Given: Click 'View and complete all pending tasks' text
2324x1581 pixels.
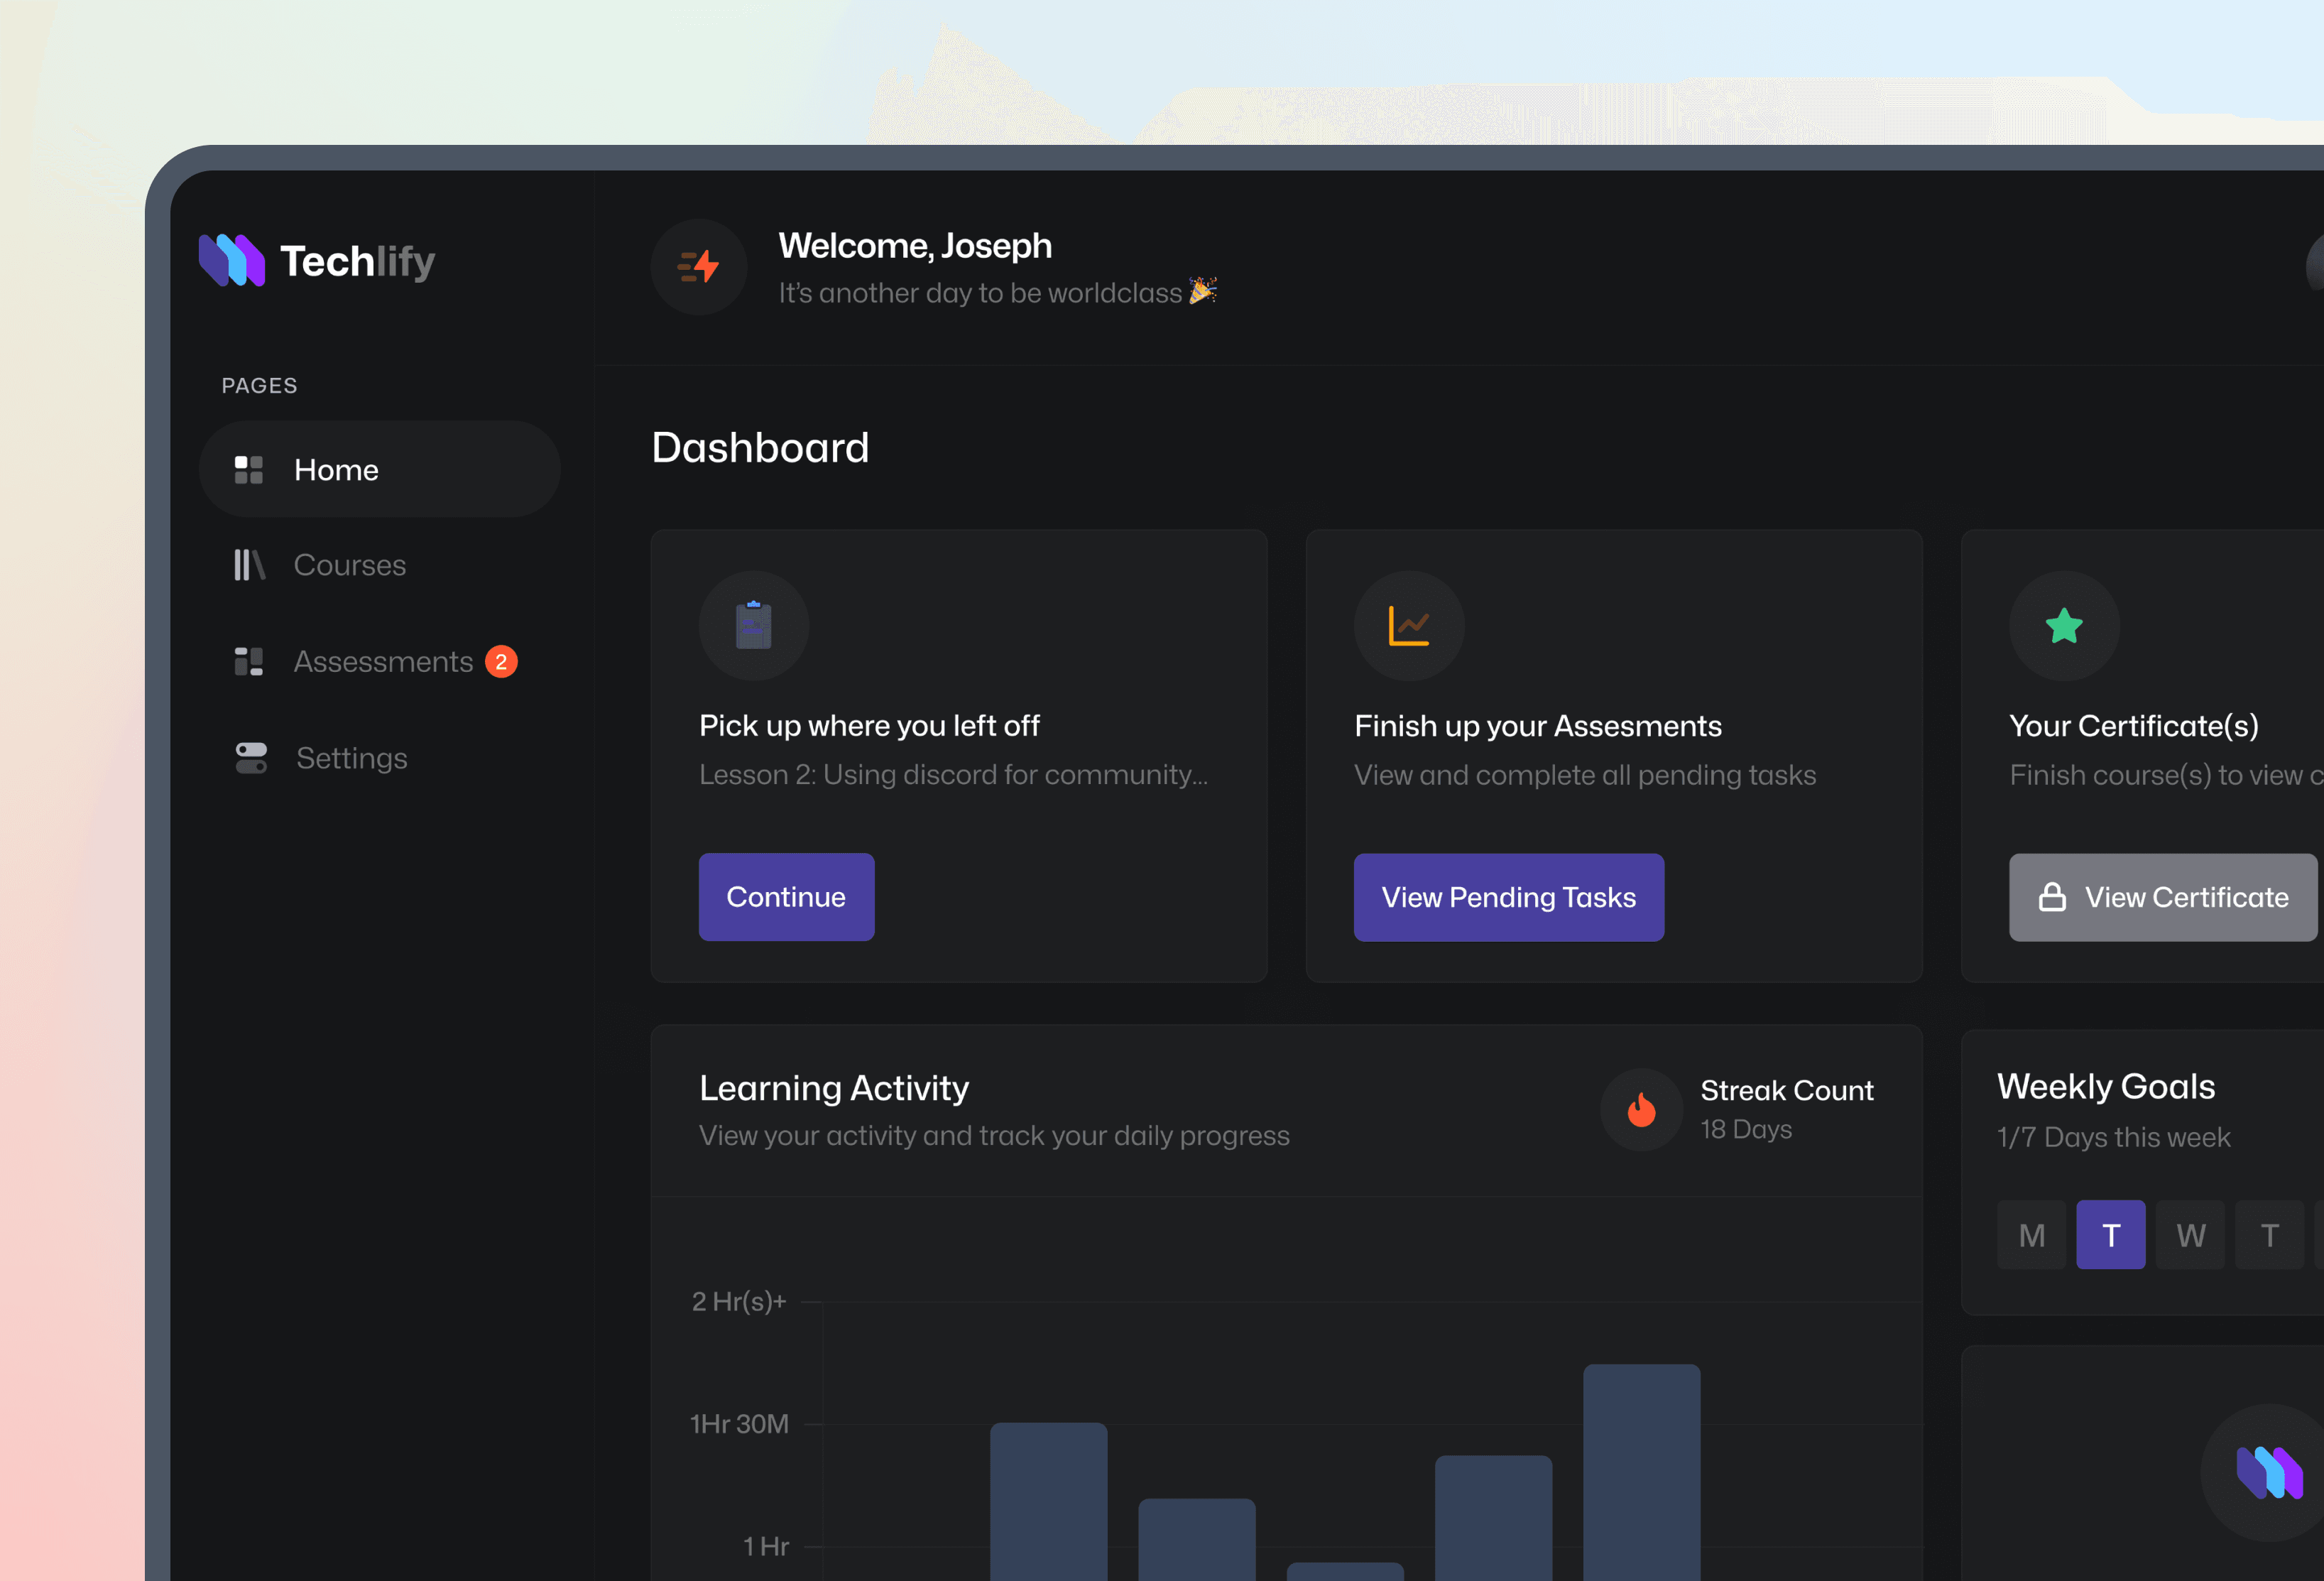Looking at the screenshot, I should point(1585,775).
